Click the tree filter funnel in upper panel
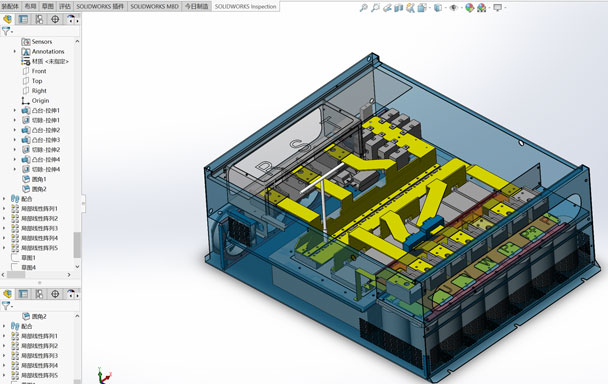The height and width of the screenshot is (384, 608). (x=7, y=31)
